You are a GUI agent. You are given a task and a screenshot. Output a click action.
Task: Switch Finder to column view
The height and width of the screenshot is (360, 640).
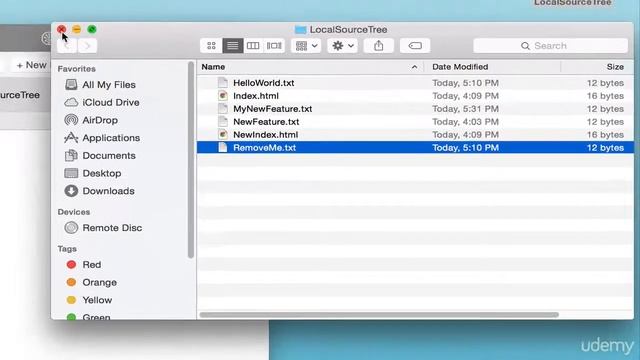click(x=253, y=46)
